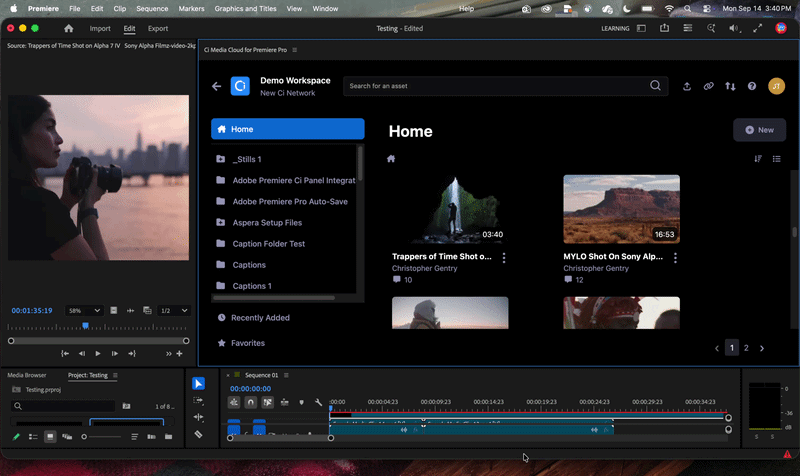Click the Quick Export share icon
The height and width of the screenshot is (476, 800).
point(664,28)
